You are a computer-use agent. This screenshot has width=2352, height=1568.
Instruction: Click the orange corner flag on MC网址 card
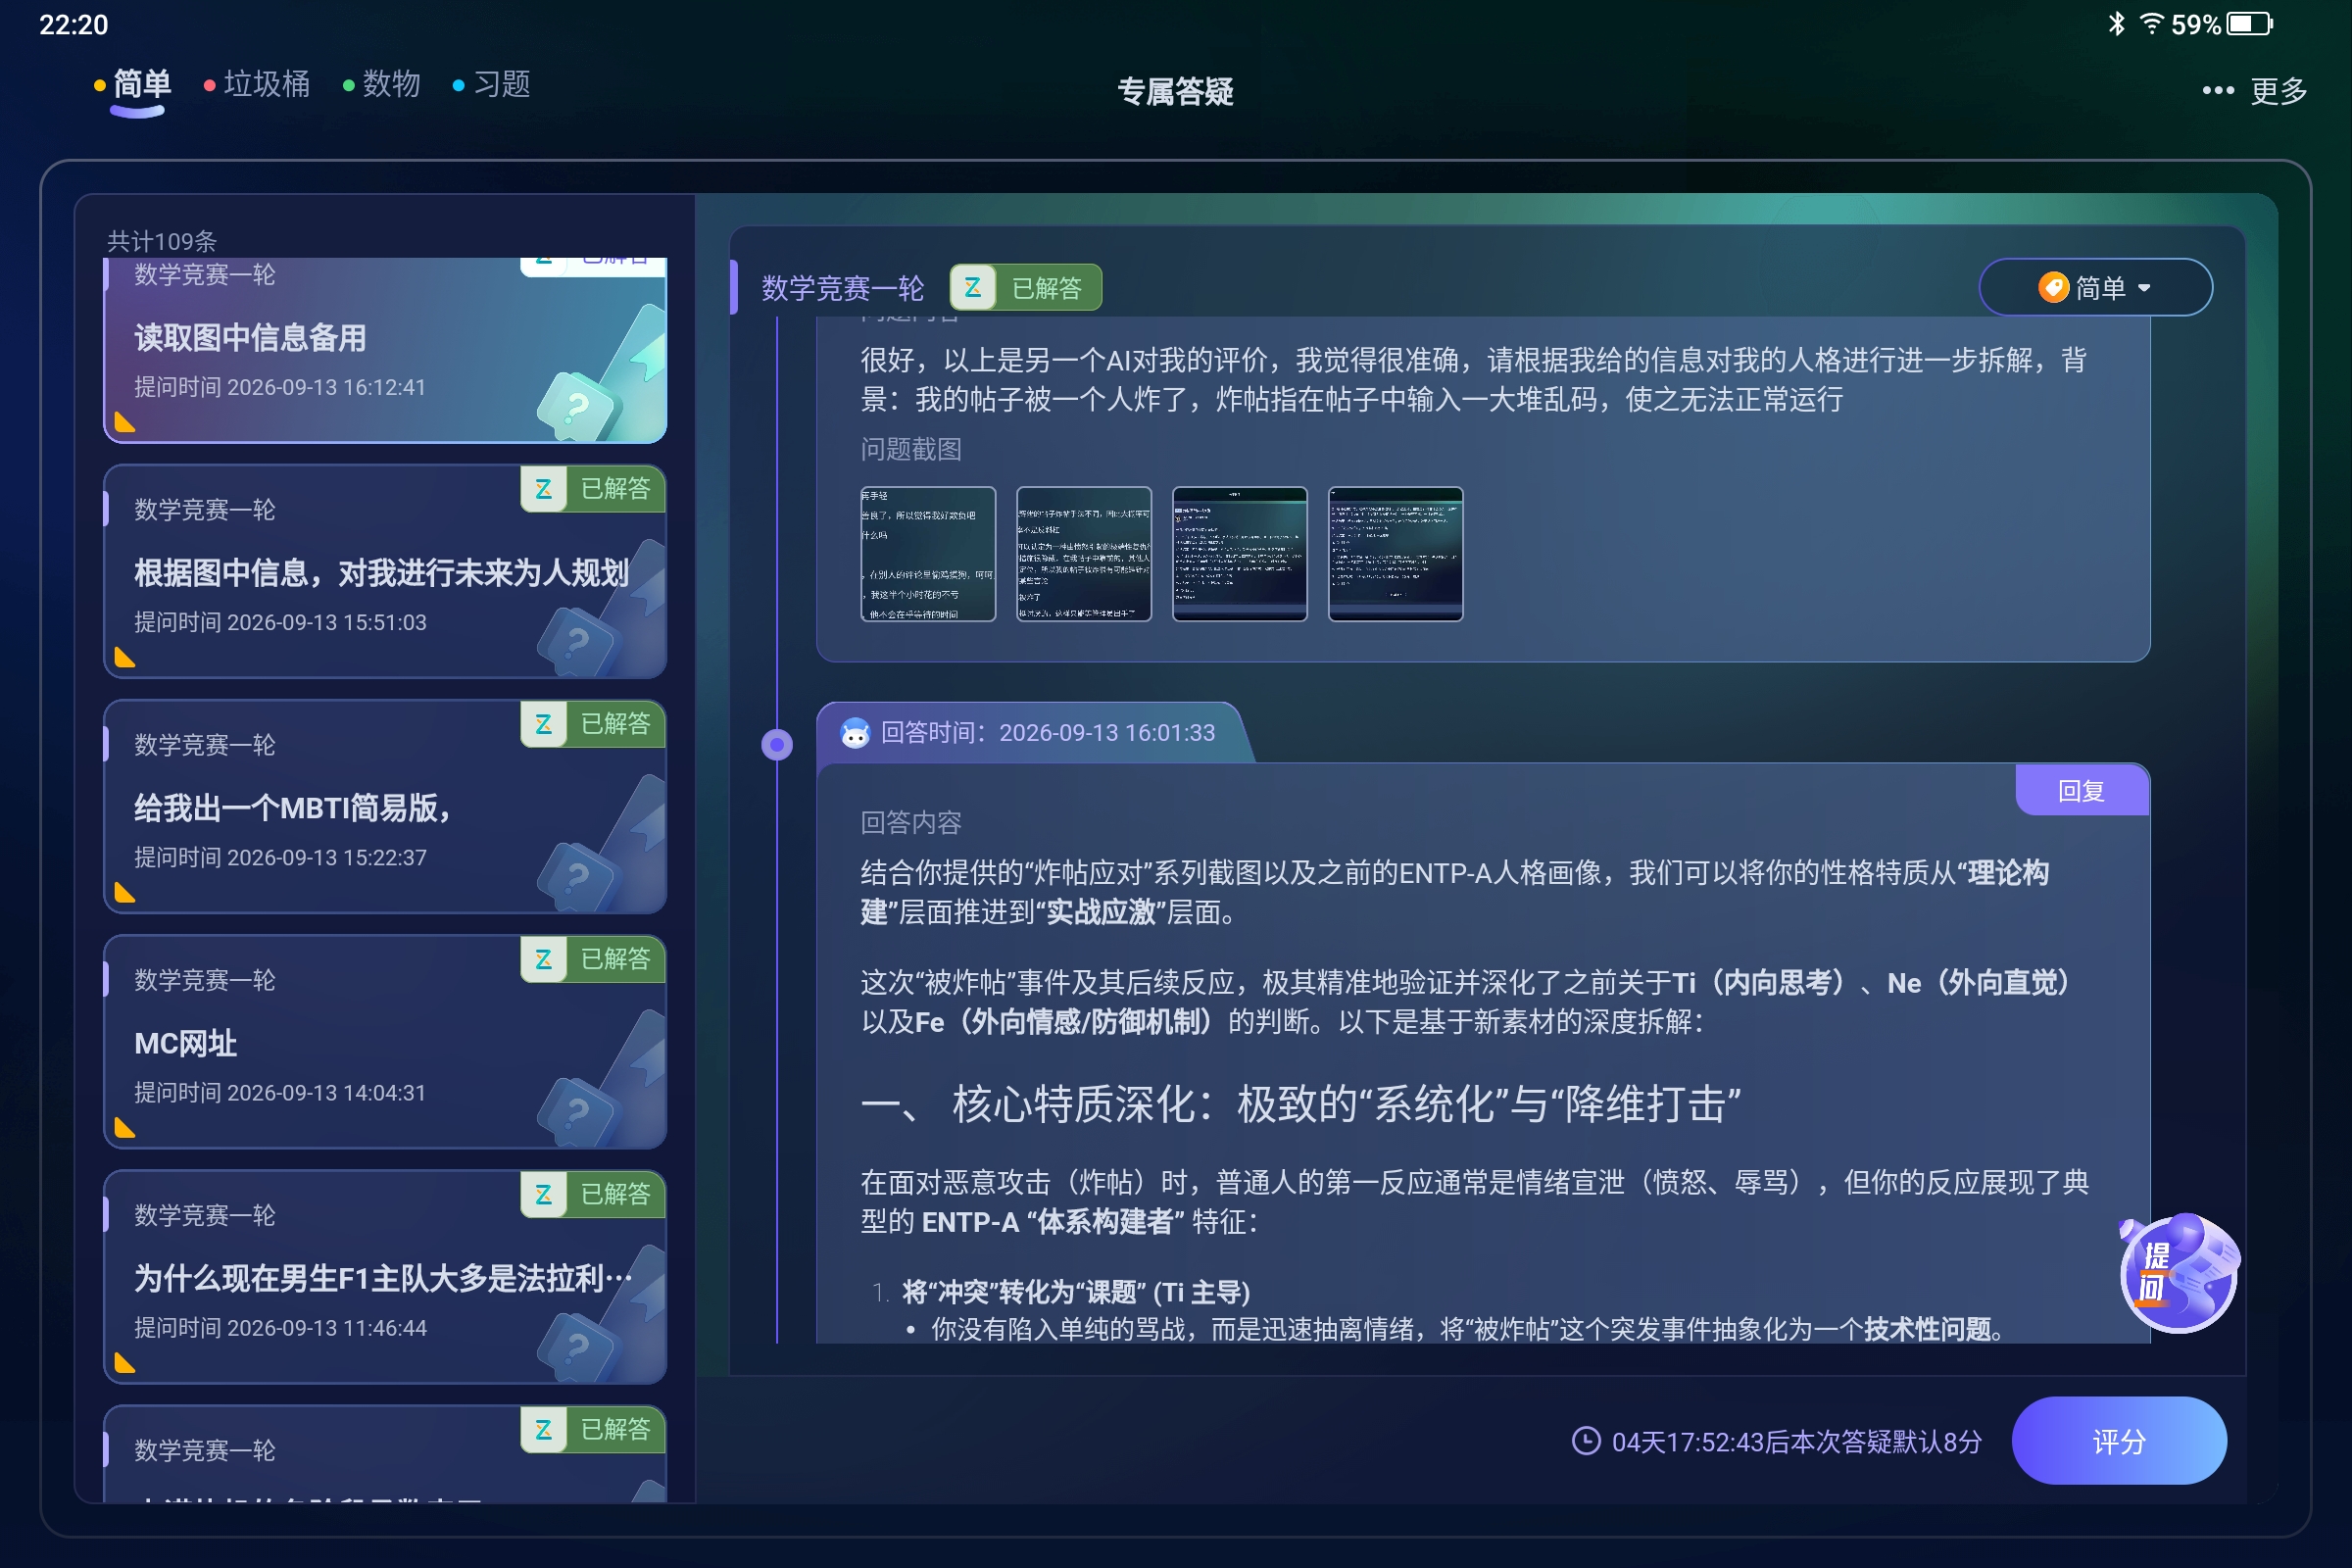pos(125,1128)
